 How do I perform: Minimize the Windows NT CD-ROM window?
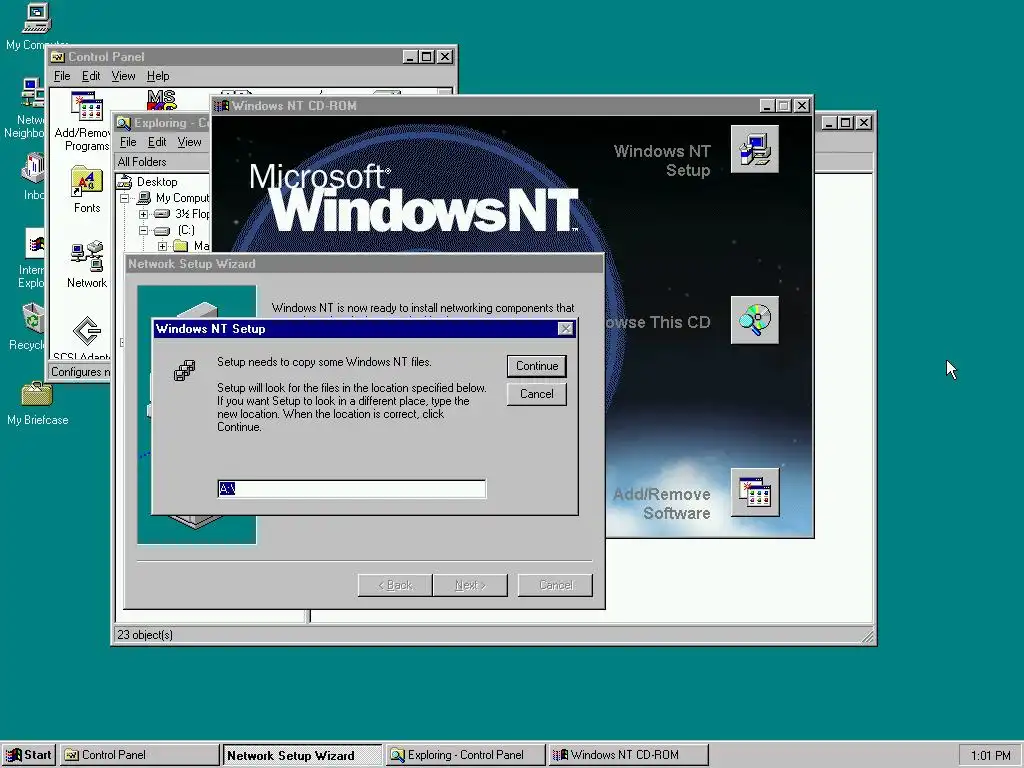[767, 105]
